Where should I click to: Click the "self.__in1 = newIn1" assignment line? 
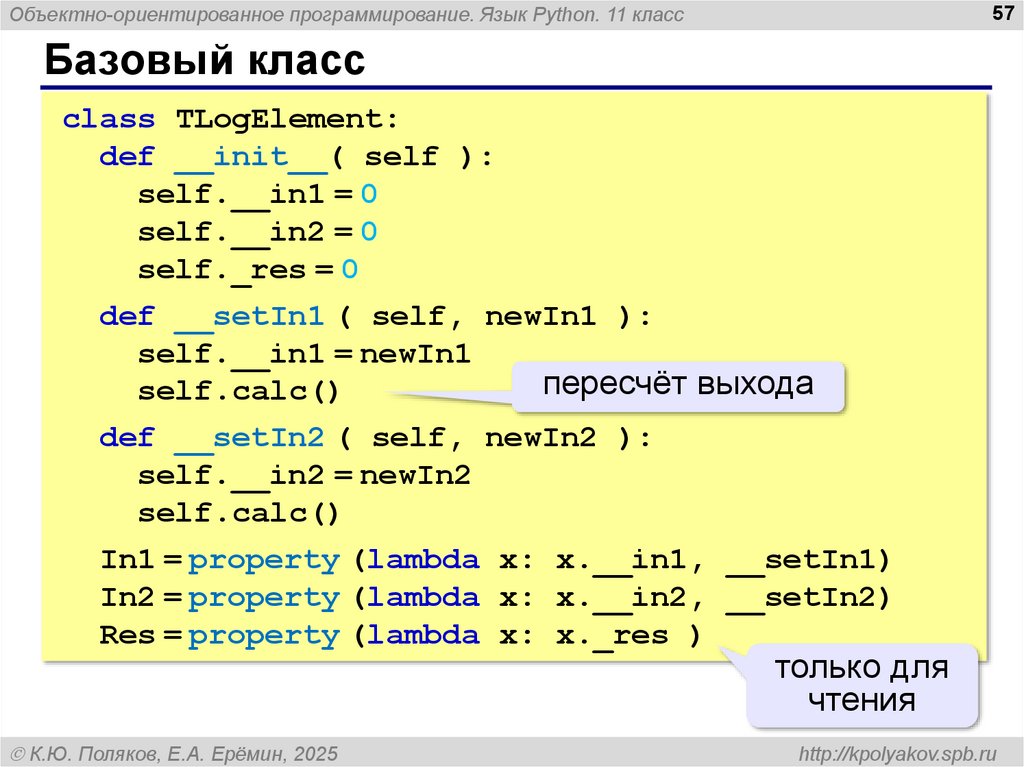[x=303, y=355]
